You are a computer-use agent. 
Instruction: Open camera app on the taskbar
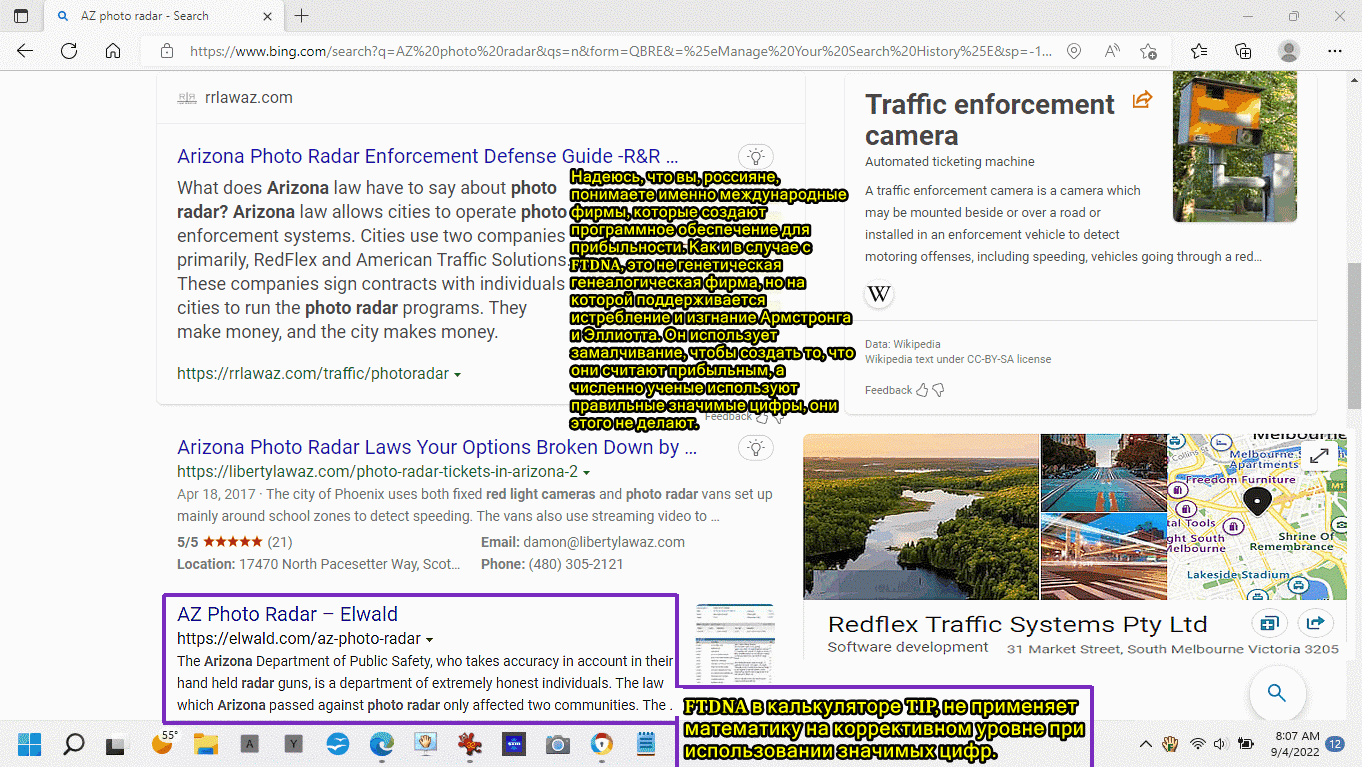coord(557,744)
